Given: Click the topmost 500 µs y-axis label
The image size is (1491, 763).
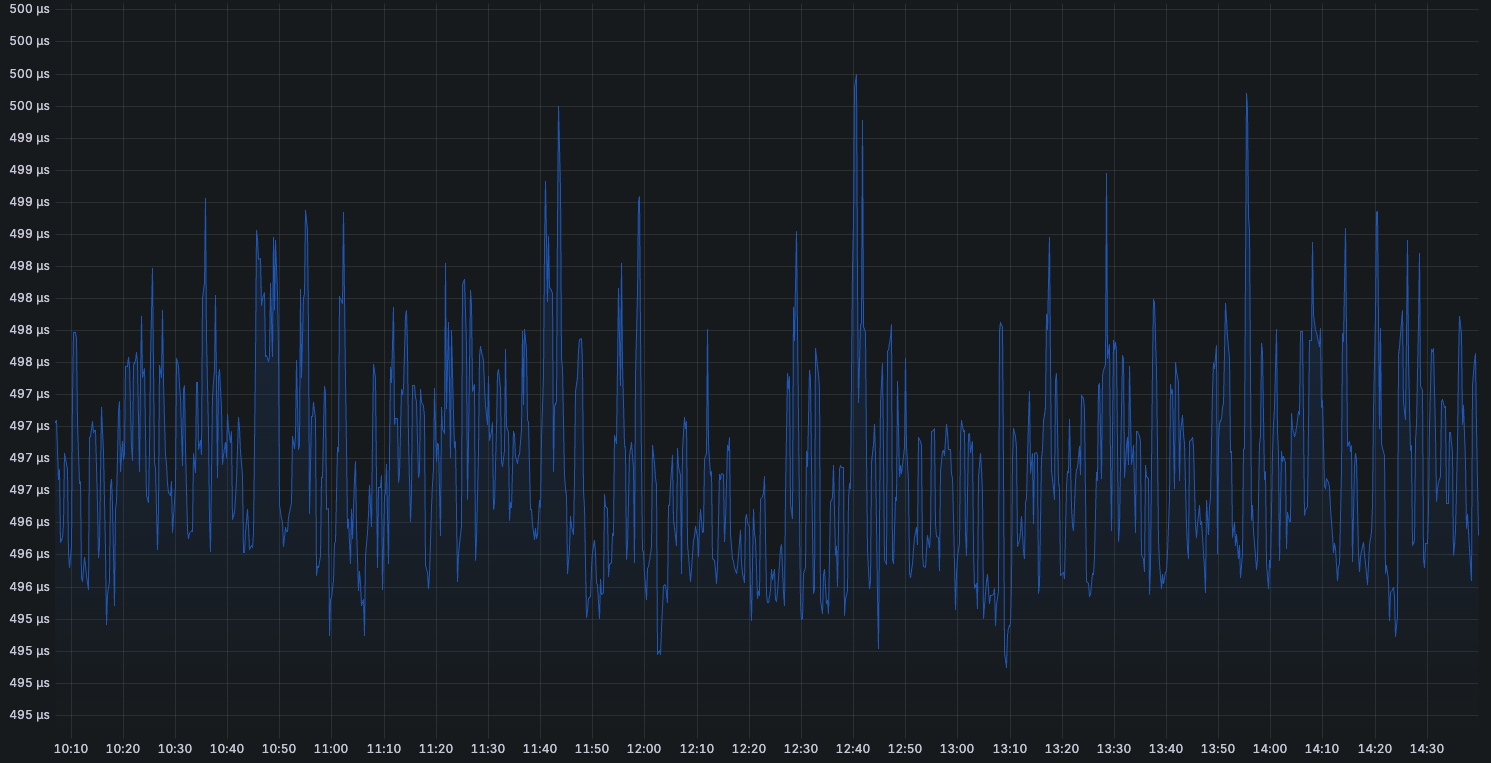Looking at the screenshot, I should [29, 9].
